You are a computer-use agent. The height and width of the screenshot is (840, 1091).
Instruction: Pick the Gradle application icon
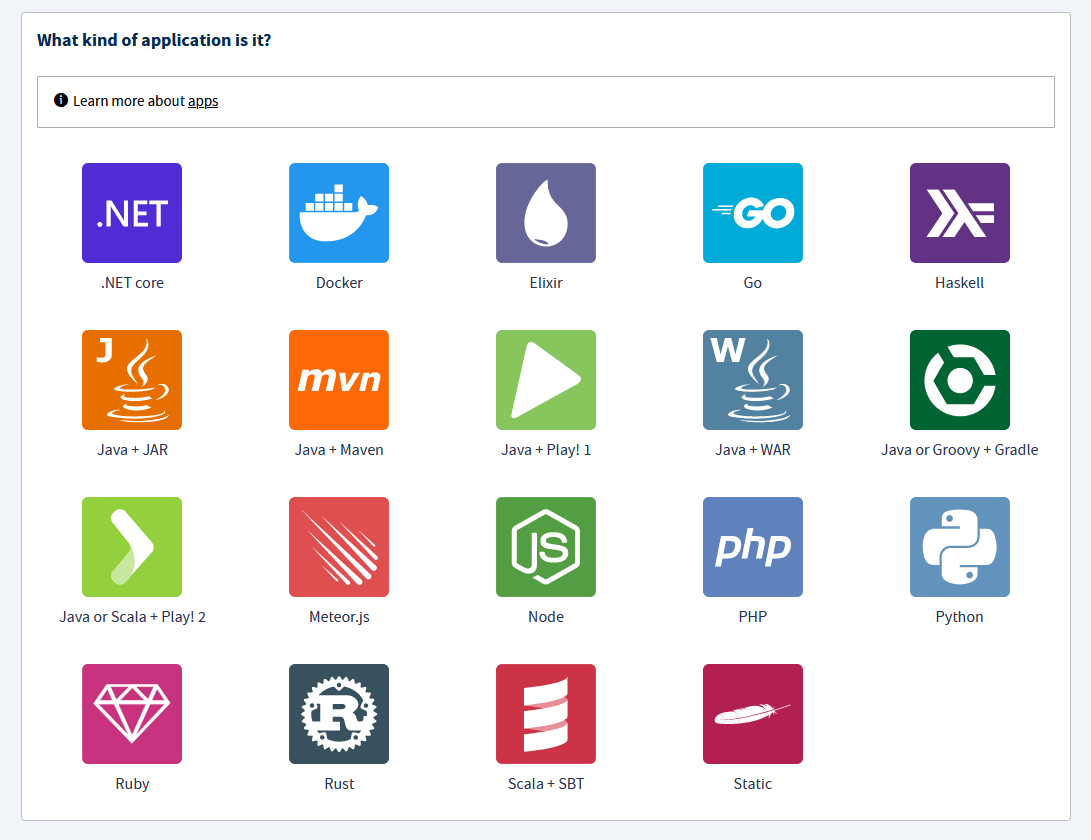point(960,380)
